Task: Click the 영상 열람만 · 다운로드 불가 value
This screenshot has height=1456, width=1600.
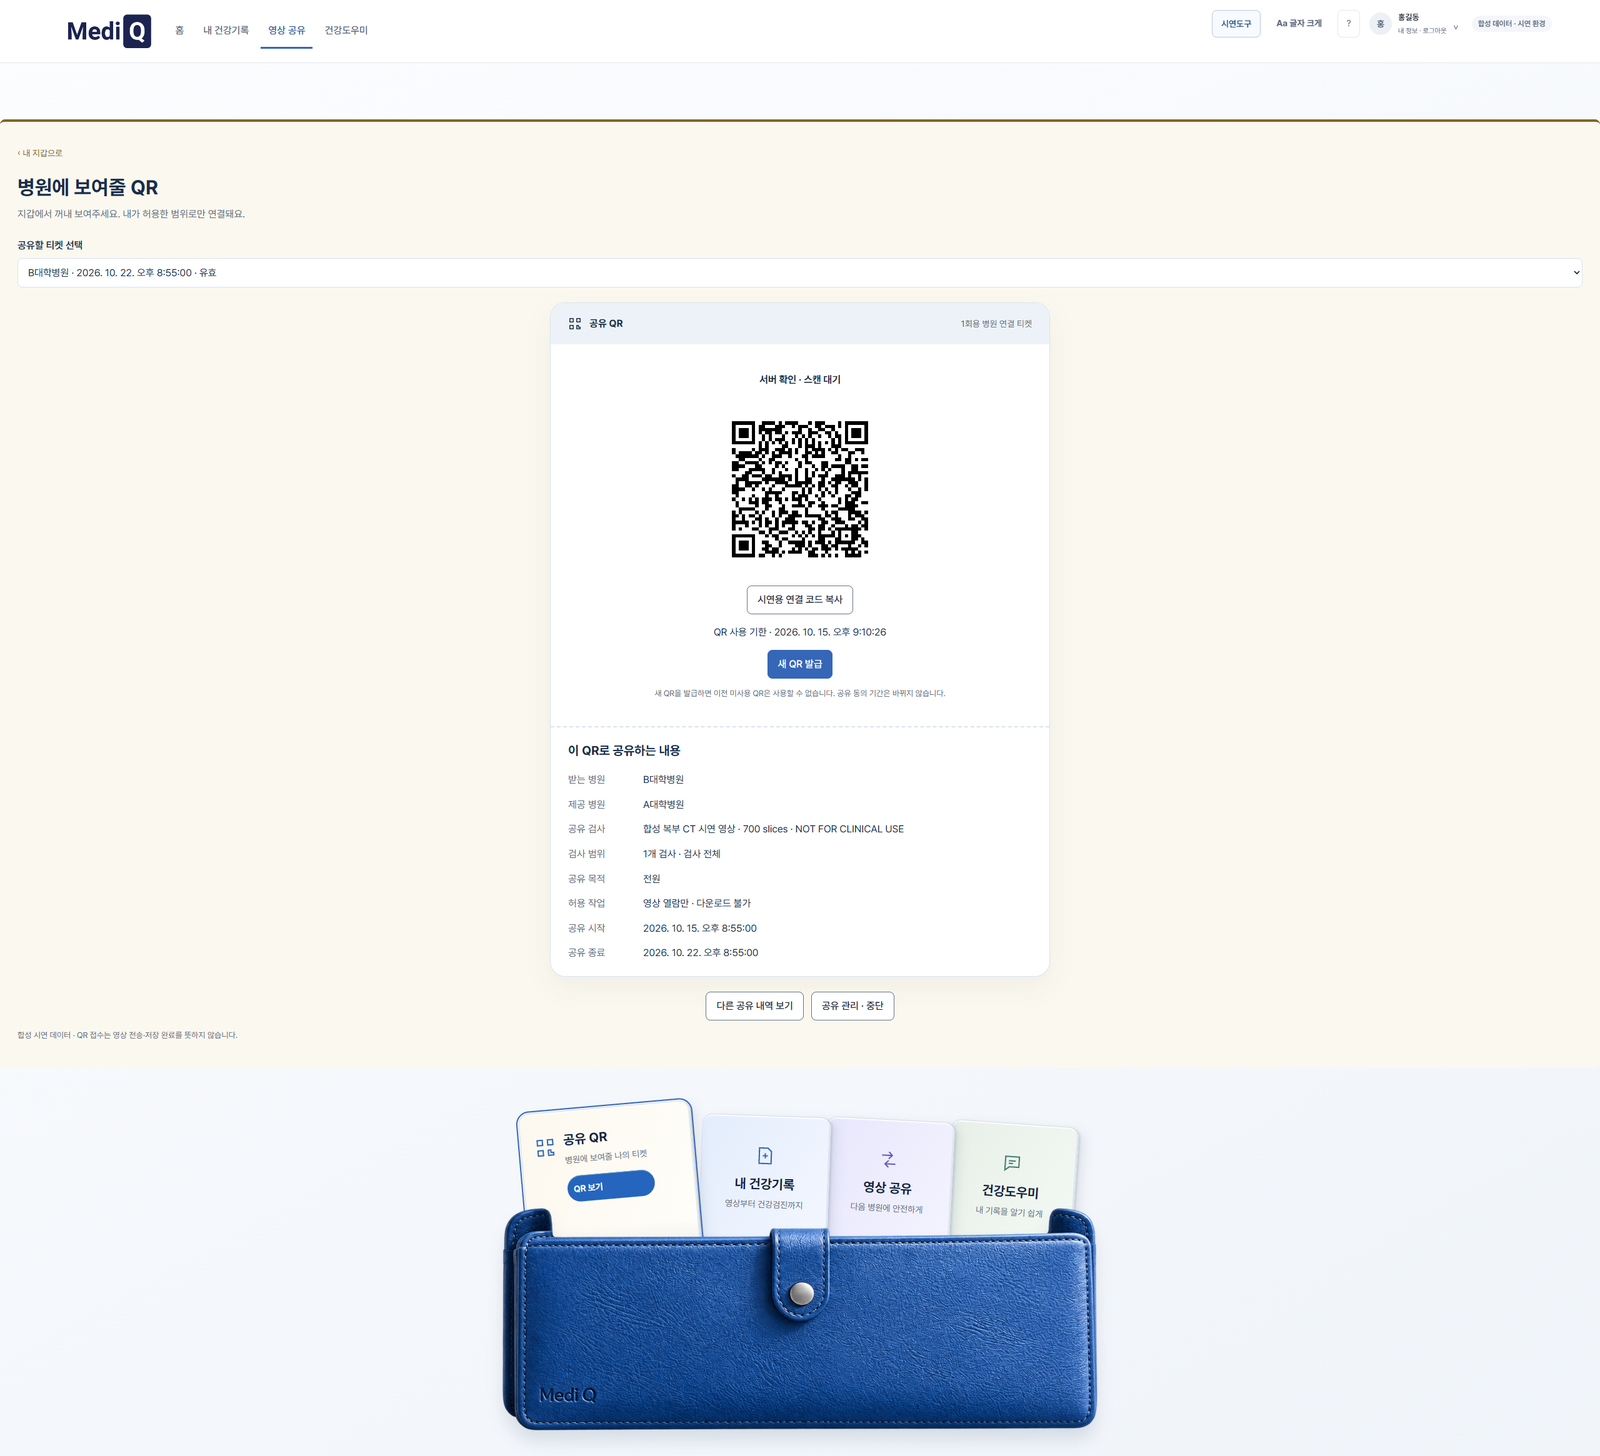Action: (x=697, y=904)
